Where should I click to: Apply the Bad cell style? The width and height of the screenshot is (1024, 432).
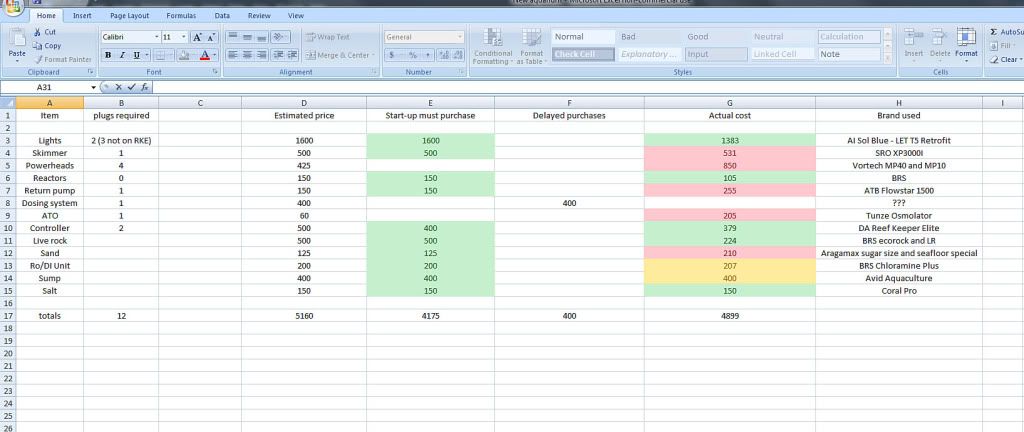(x=650, y=37)
